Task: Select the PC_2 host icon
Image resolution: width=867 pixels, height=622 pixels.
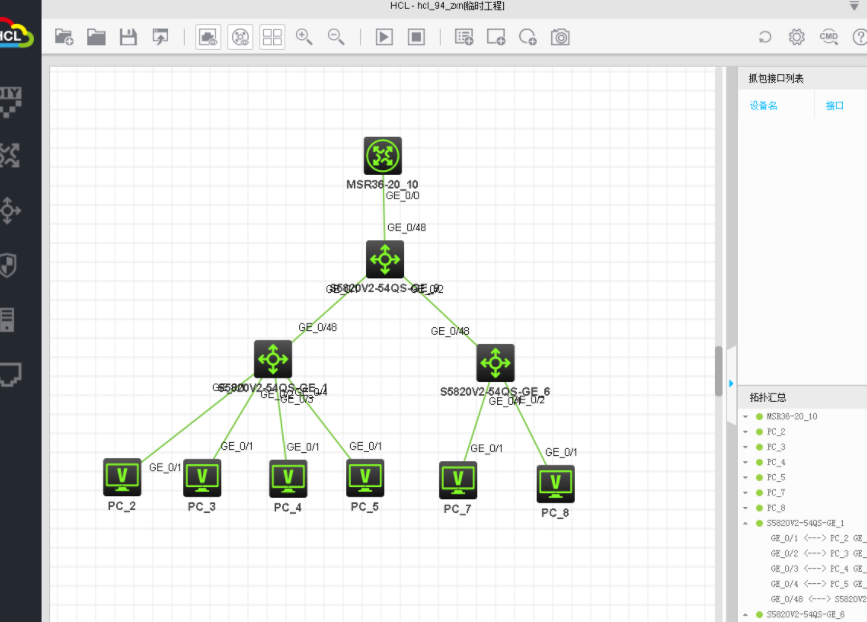Action: click(x=122, y=477)
